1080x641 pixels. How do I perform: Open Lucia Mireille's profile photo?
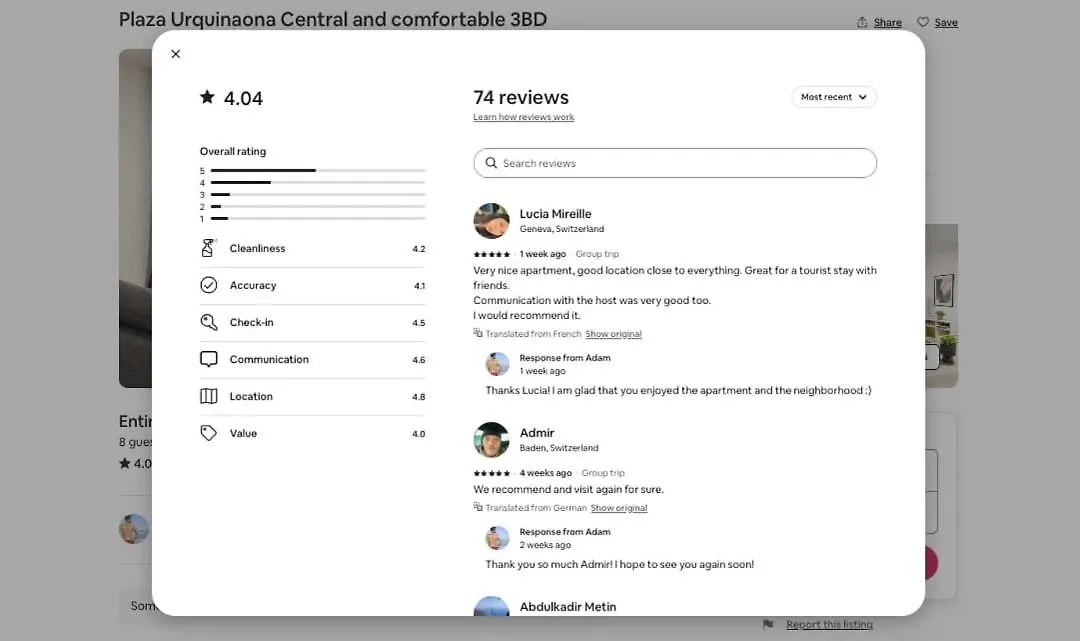click(491, 220)
